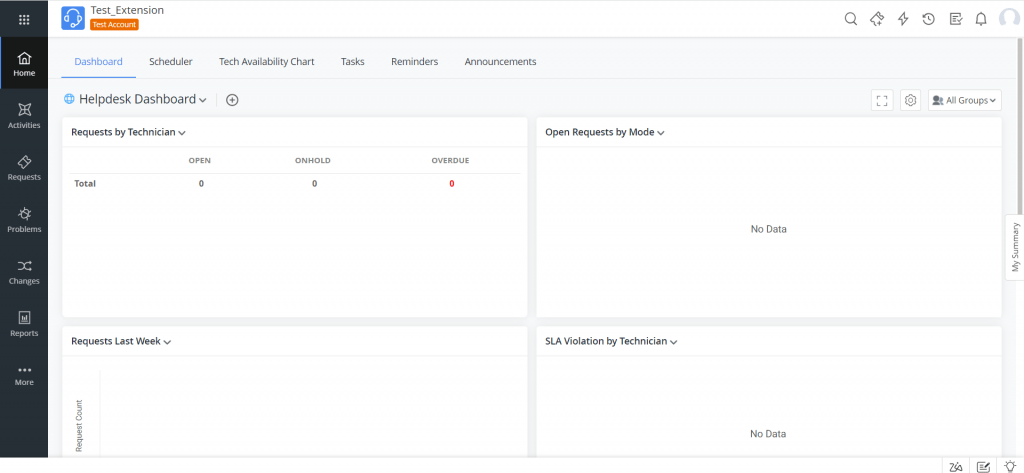The width and height of the screenshot is (1024, 473).
Task: Open Activities in the sidebar
Action: coord(24,116)
